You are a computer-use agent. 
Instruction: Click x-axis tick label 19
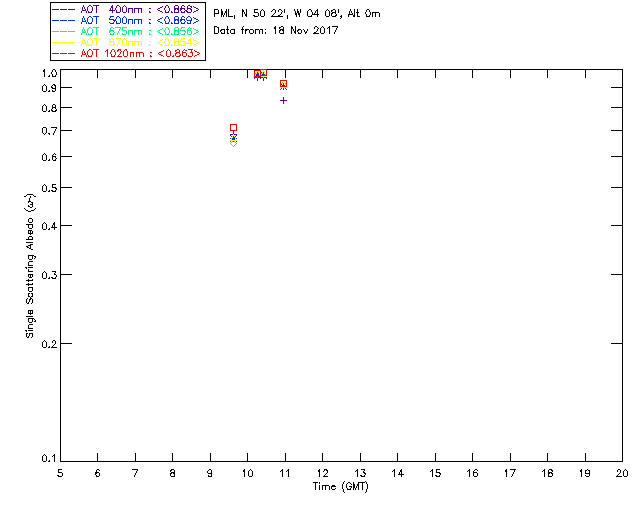[585, 473]
